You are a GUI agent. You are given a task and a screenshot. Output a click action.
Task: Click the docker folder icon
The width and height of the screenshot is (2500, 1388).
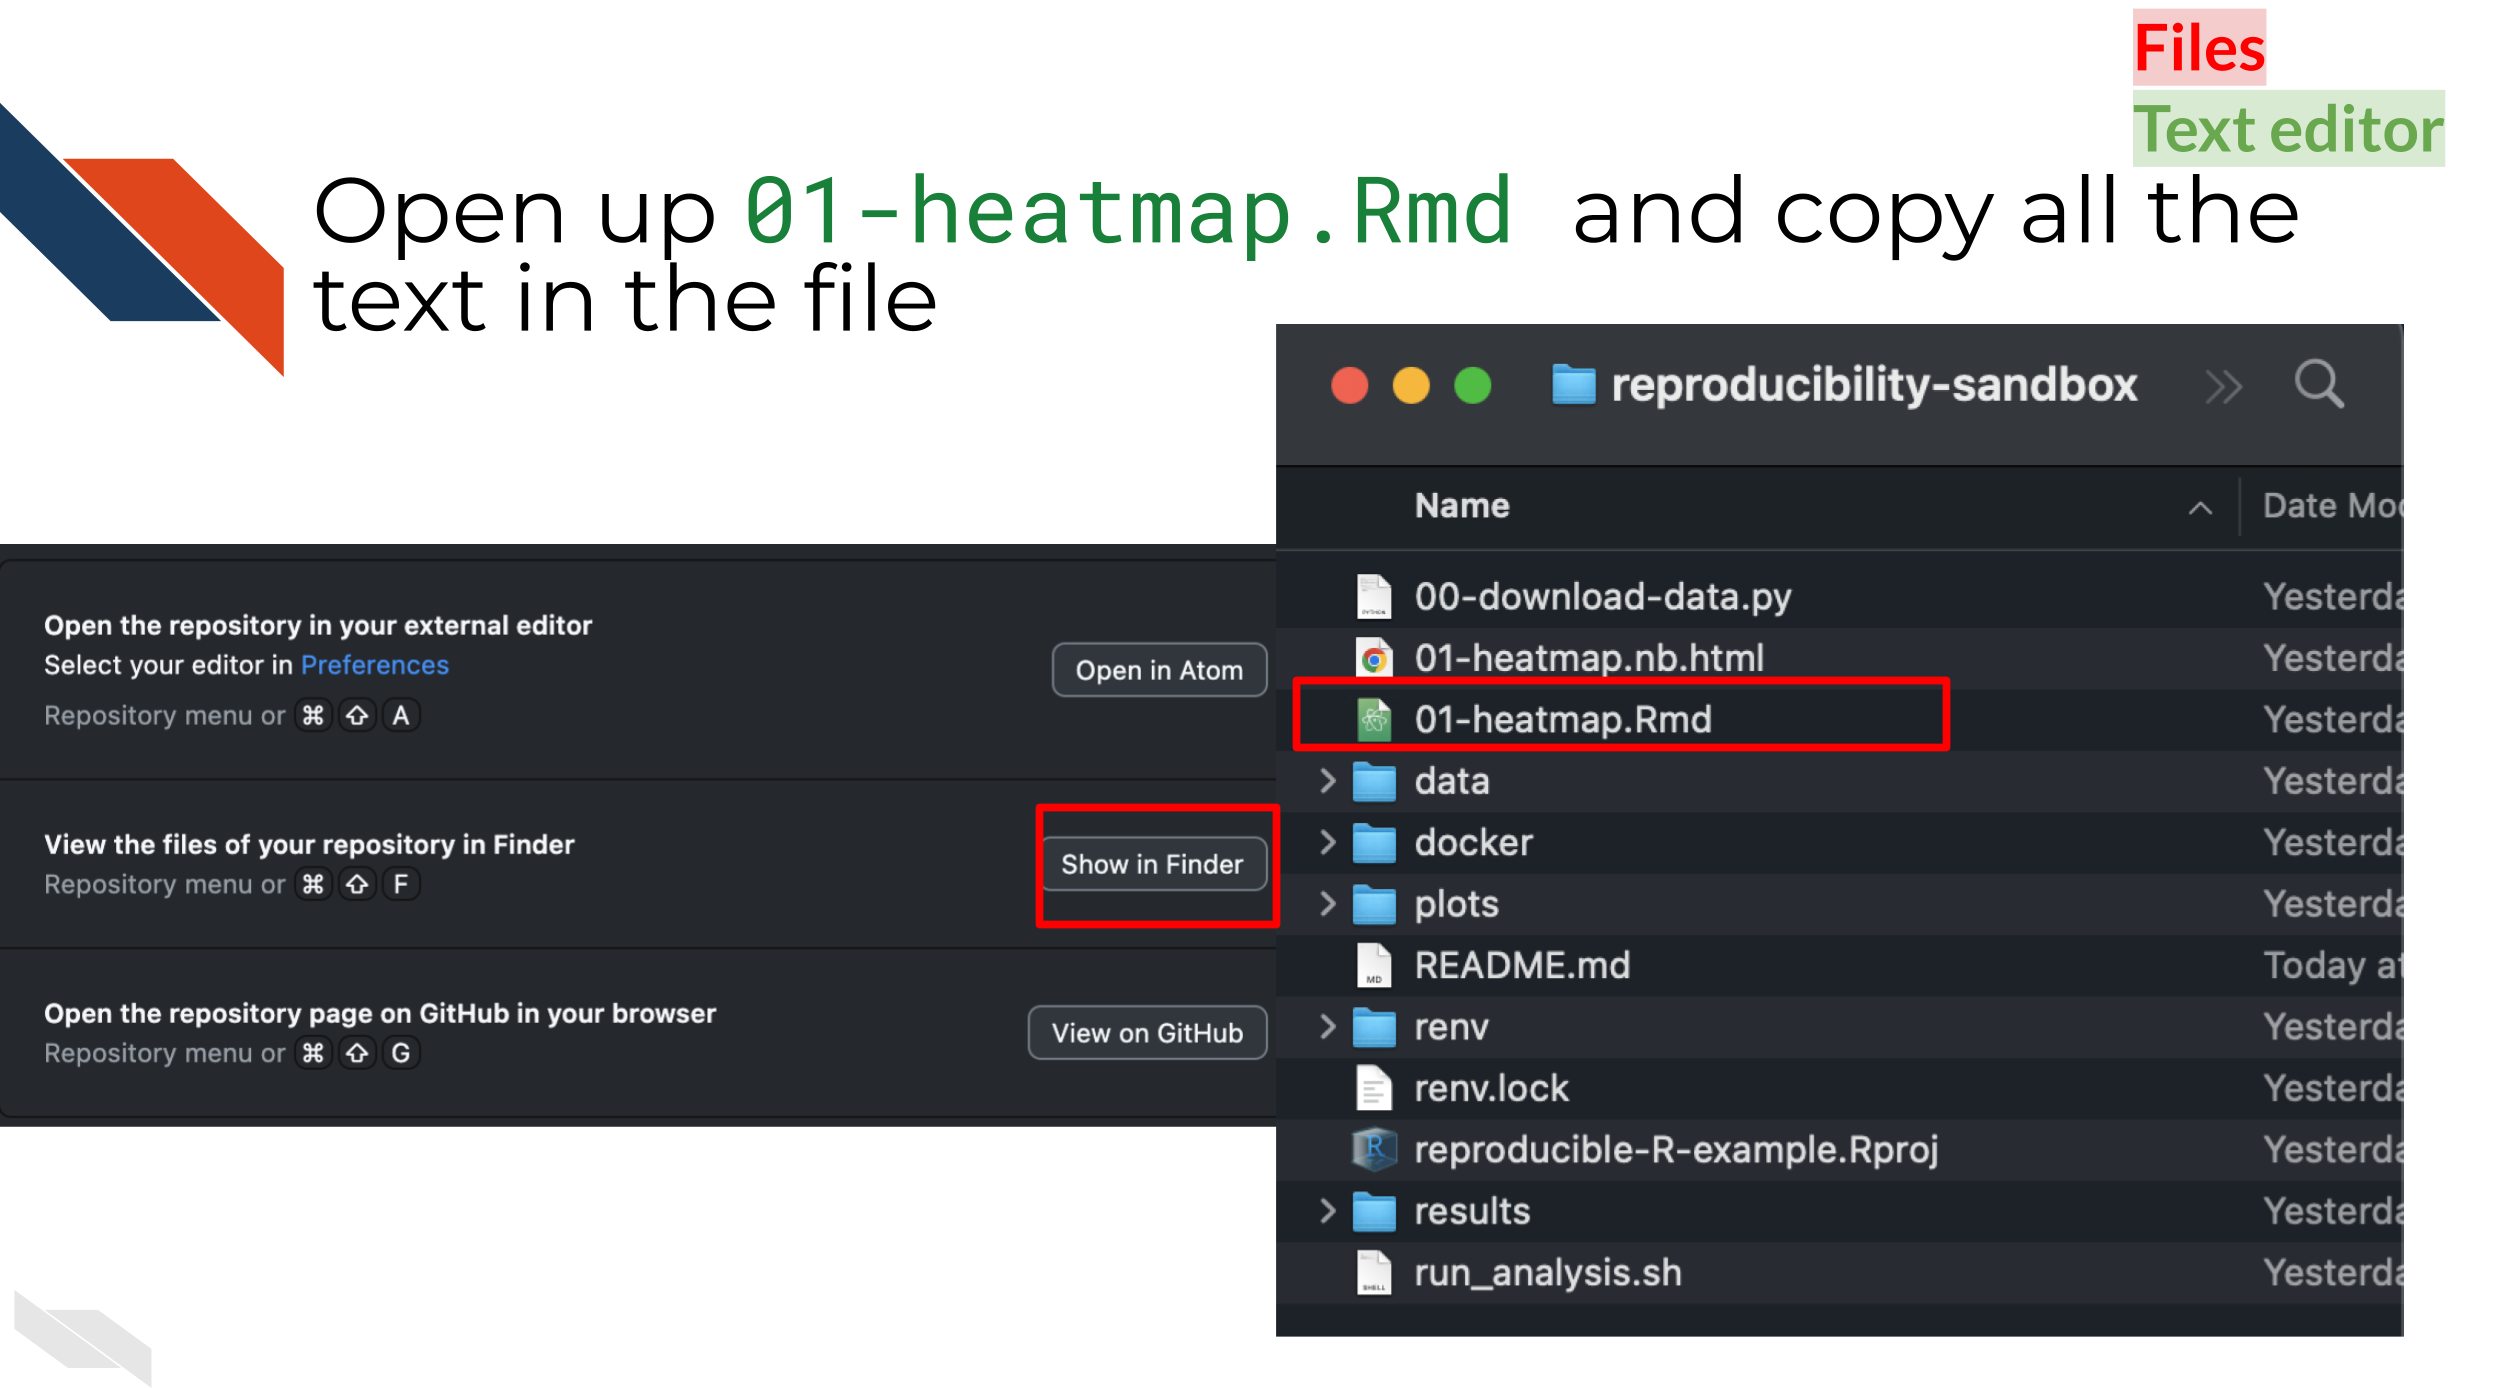tap(1374, 843)
